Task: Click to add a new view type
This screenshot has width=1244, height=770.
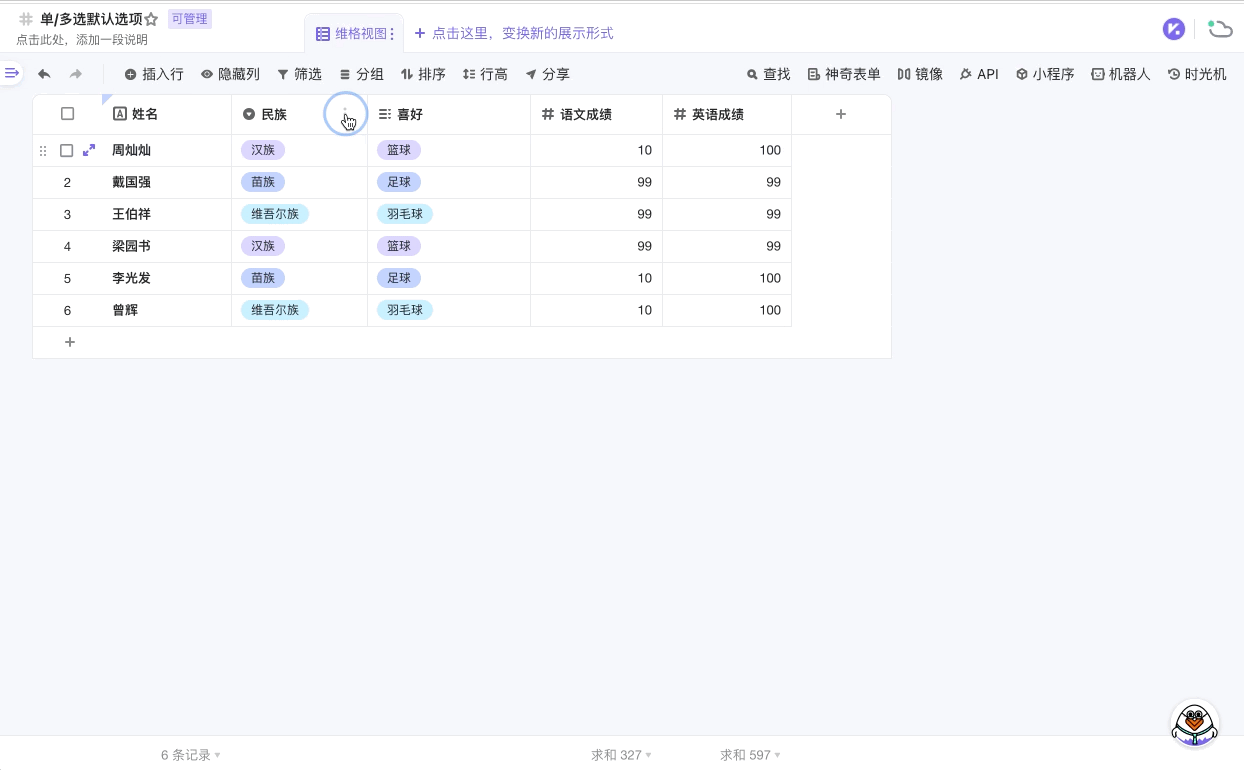Action: point(513,33)
